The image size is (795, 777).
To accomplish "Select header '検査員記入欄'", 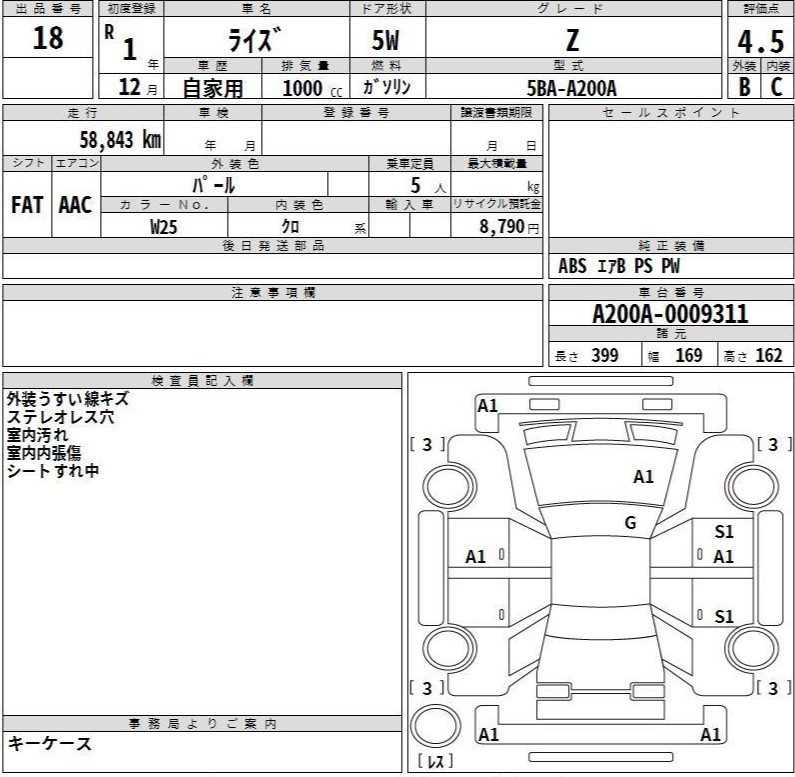I will point(202,380).
